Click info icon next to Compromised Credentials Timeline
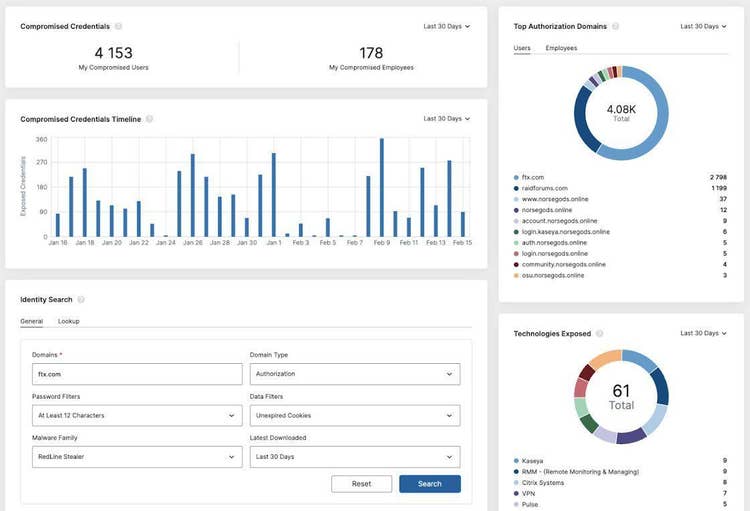Screen dimensions: 750x511 coord(150,119)
